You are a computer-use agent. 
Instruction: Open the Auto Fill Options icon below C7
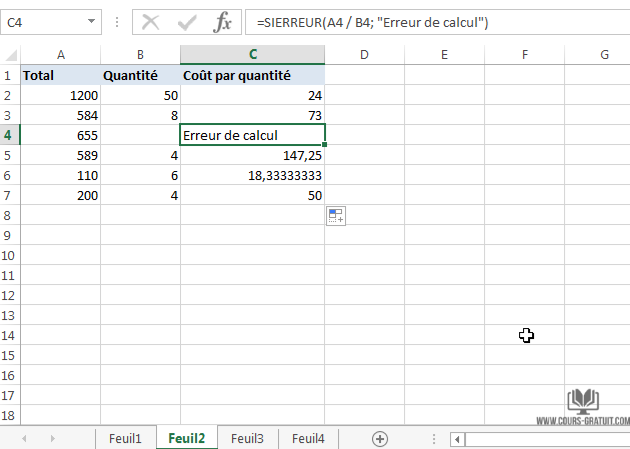coord(335,215)
